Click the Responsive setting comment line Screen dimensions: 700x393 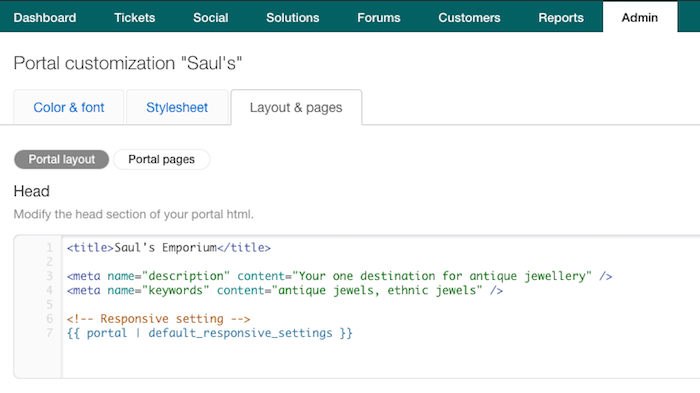[x=158, y=319]
